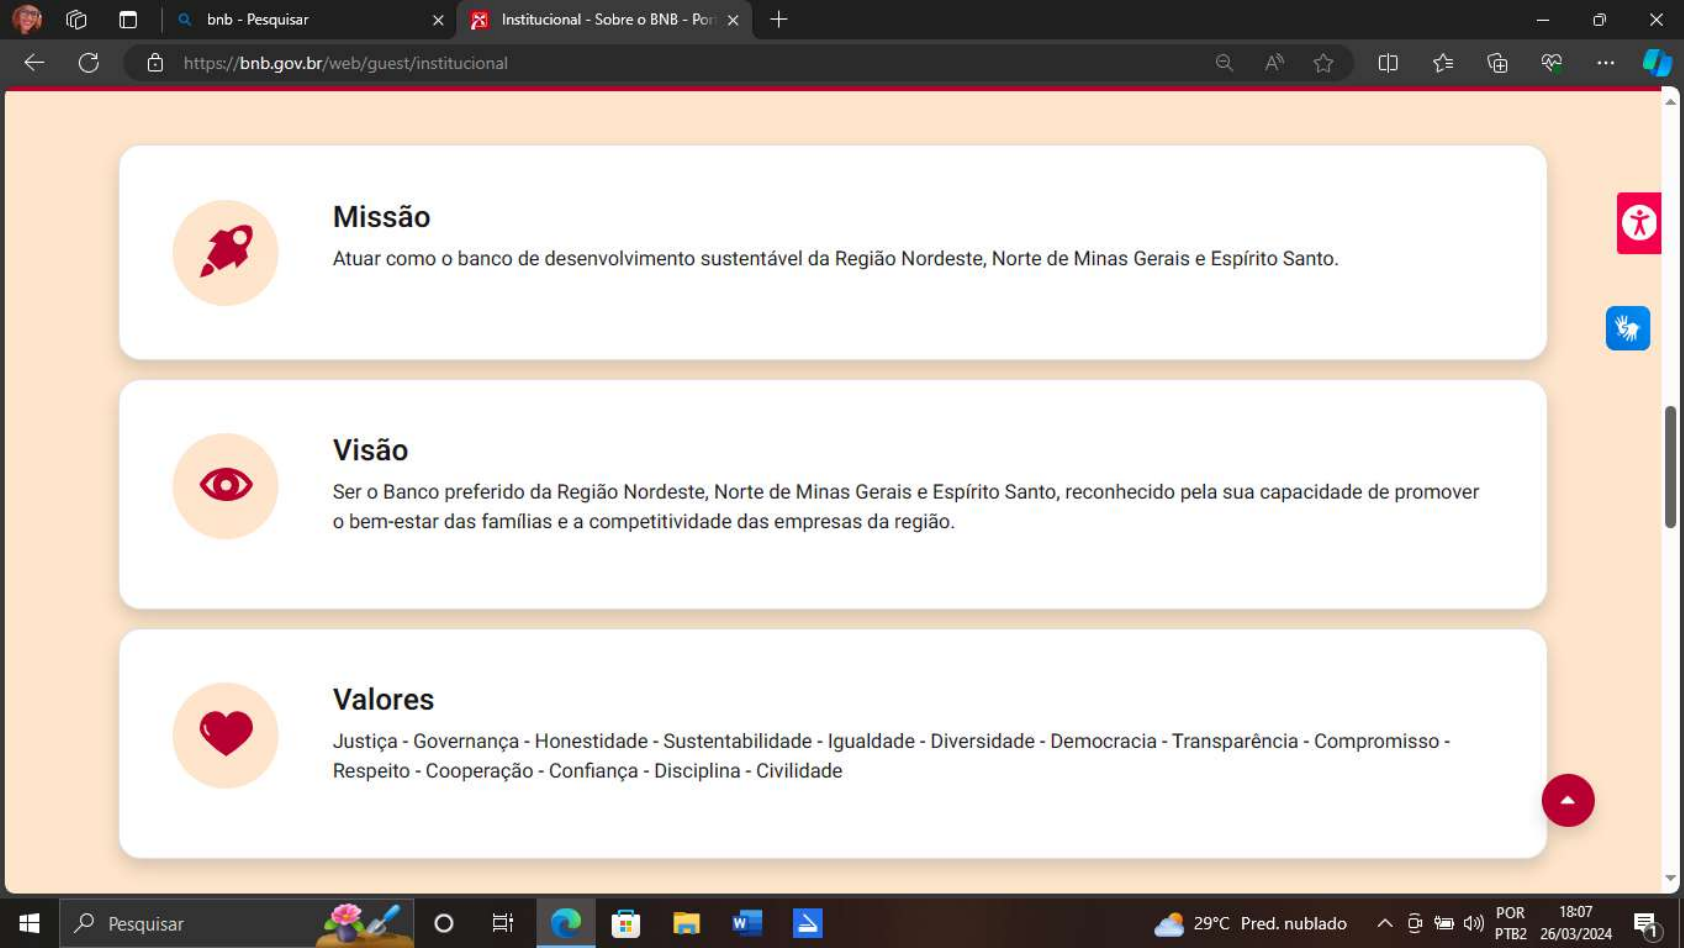Open Word from the taskbar
The width and height of the screenshot is (1684, 948).
tap(747, 923)
